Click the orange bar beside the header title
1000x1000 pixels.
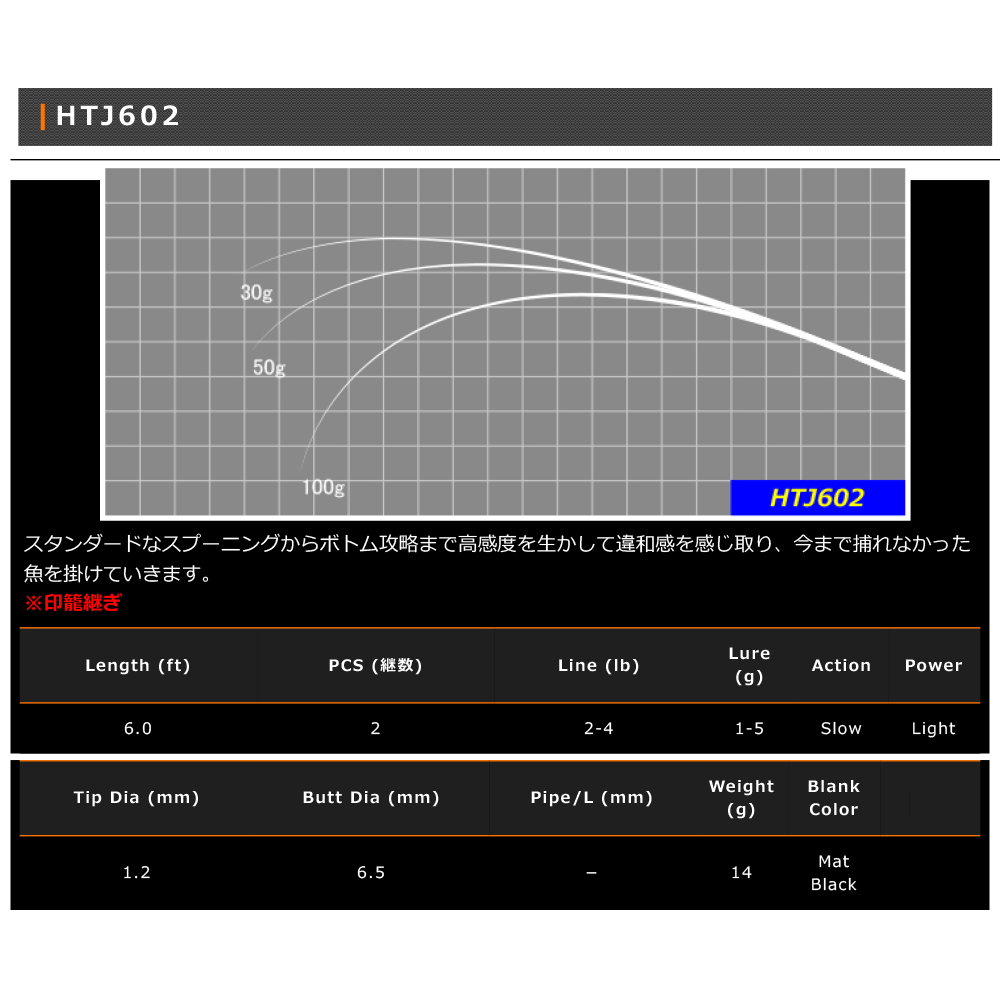click(43, 117)
